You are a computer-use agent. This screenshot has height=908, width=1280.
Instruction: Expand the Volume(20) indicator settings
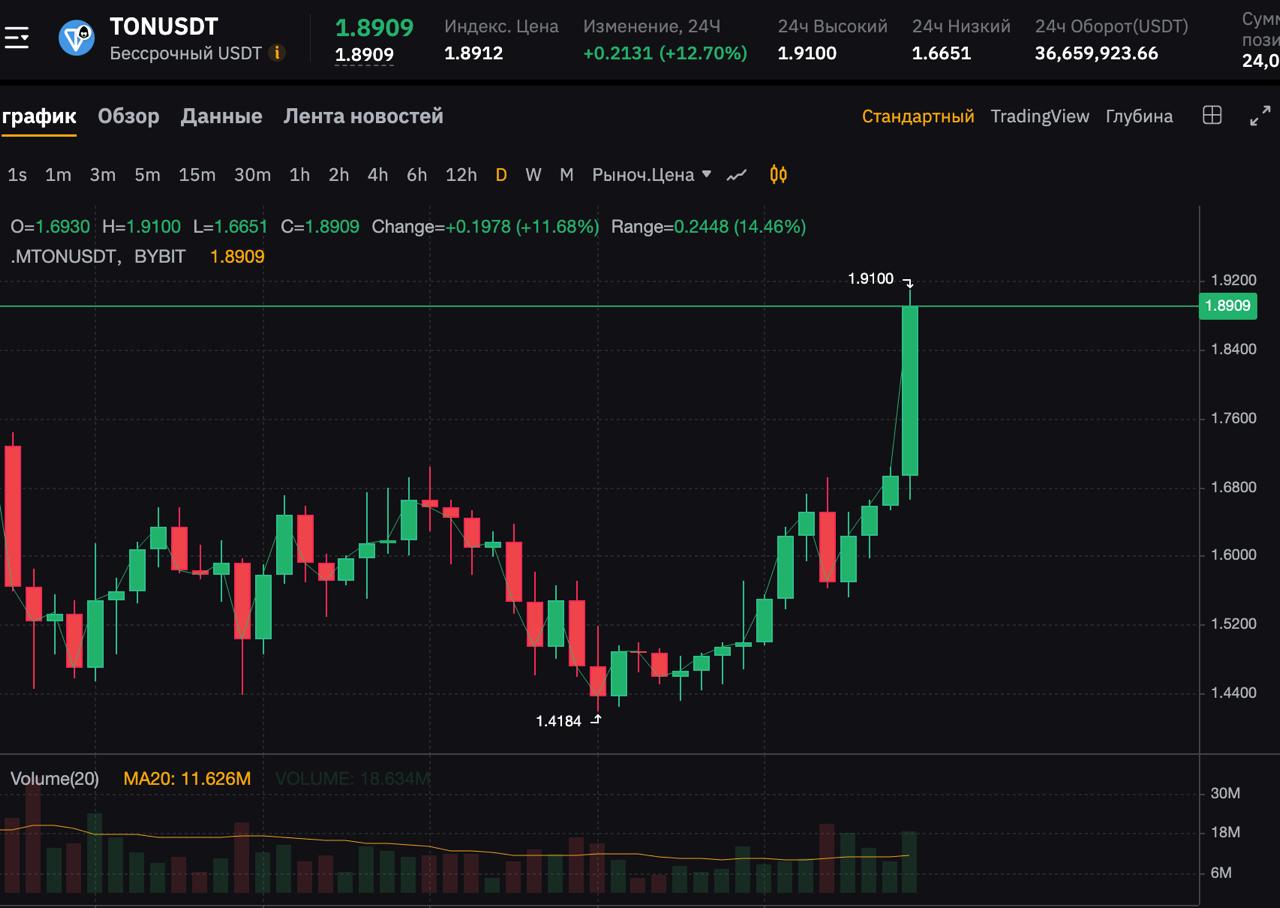(x=55, y=778)
